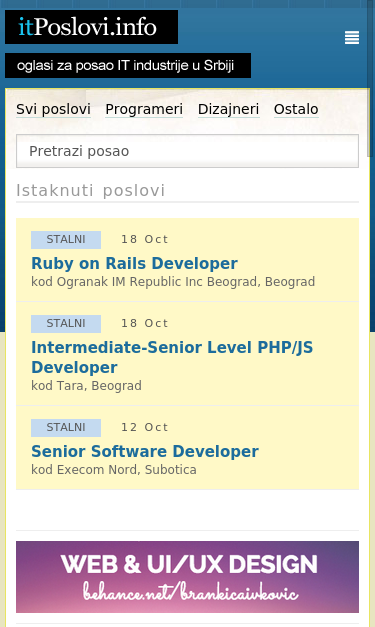Viewport: 375px width, 627px height.
Task: Focus the Pretrazi posao search field
Action: click(187, 151)
